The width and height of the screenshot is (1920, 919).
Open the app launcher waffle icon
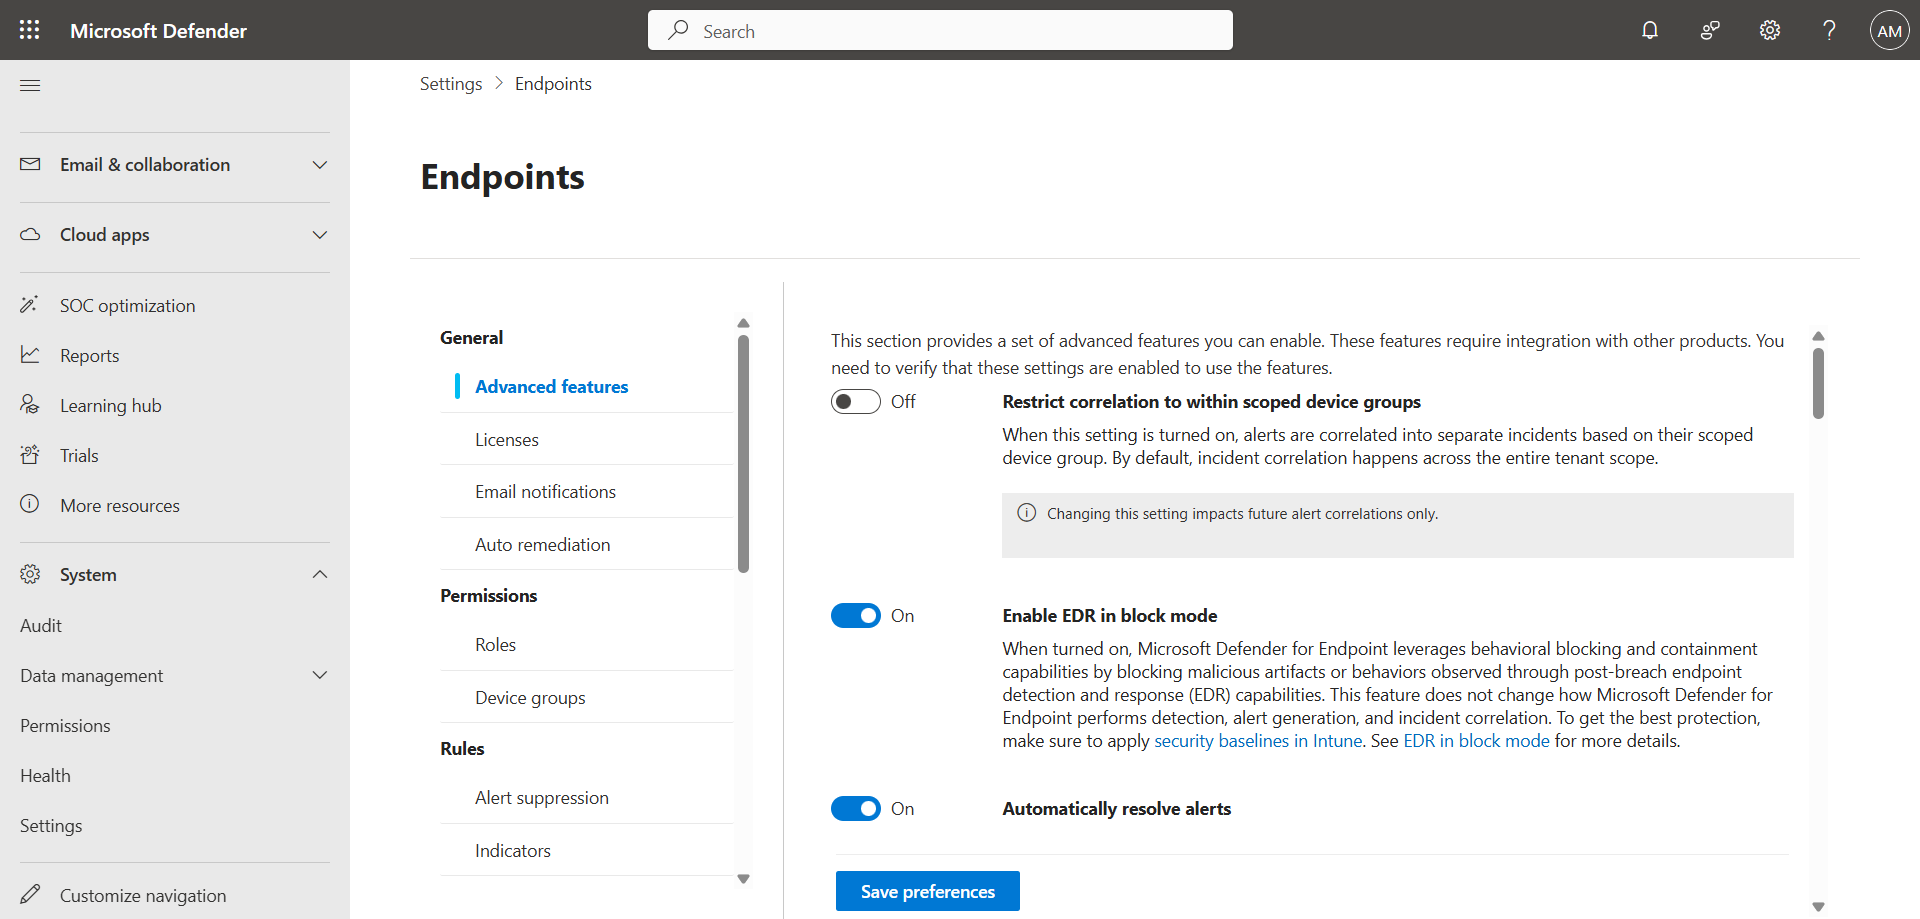[x=30, y=30]
